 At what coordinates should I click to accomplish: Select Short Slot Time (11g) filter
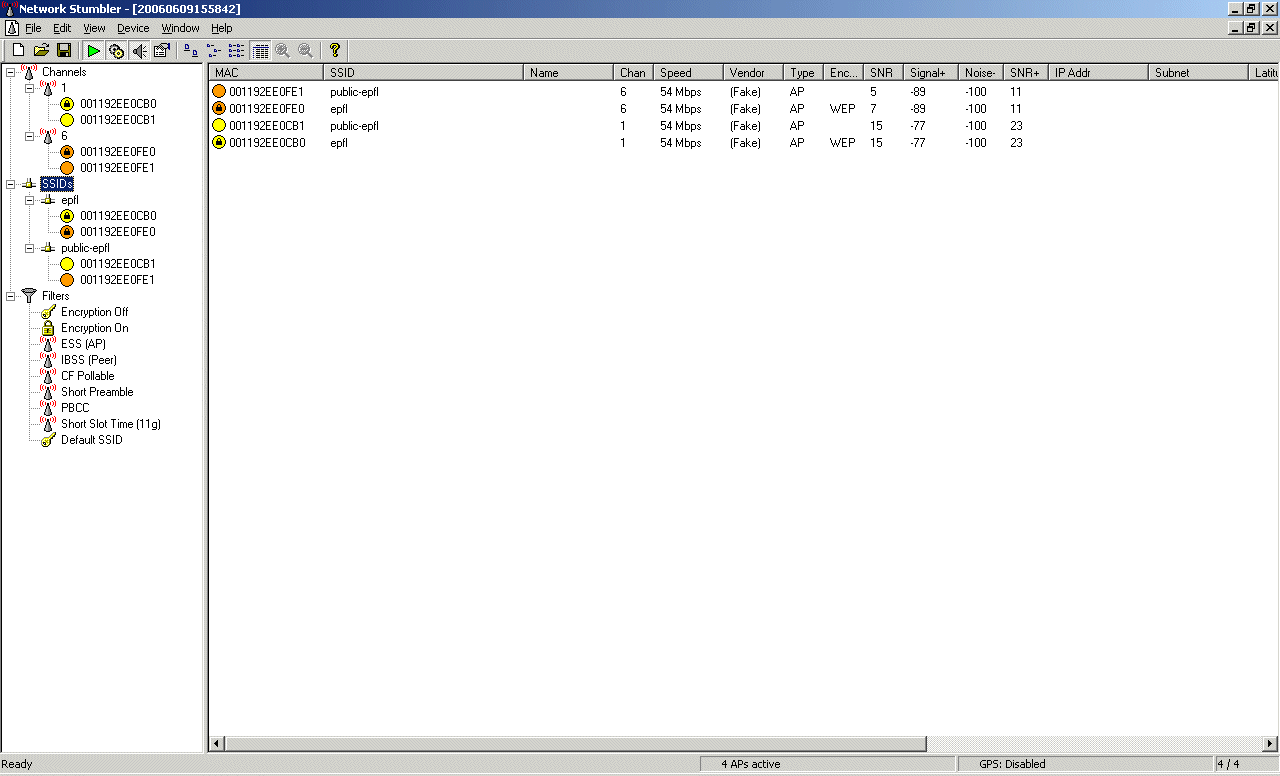[111, 424]
